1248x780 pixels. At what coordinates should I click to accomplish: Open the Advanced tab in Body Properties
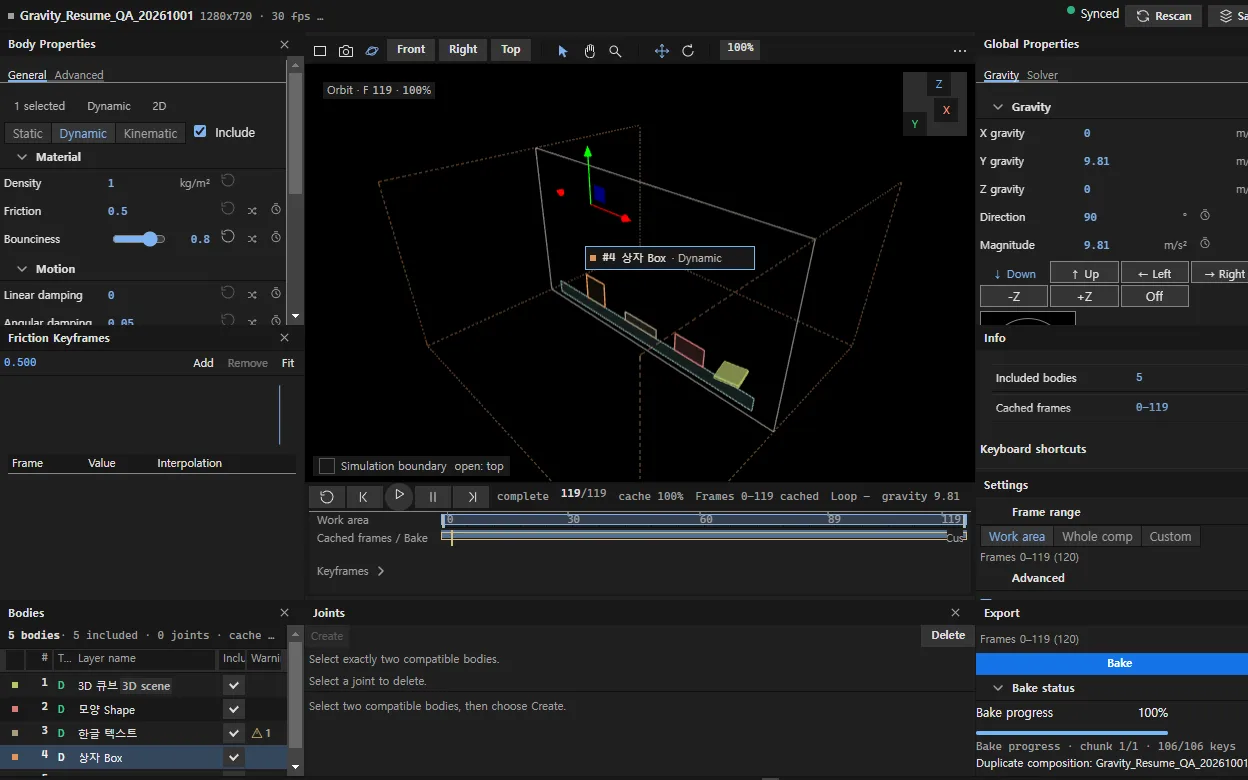[79, 75]
